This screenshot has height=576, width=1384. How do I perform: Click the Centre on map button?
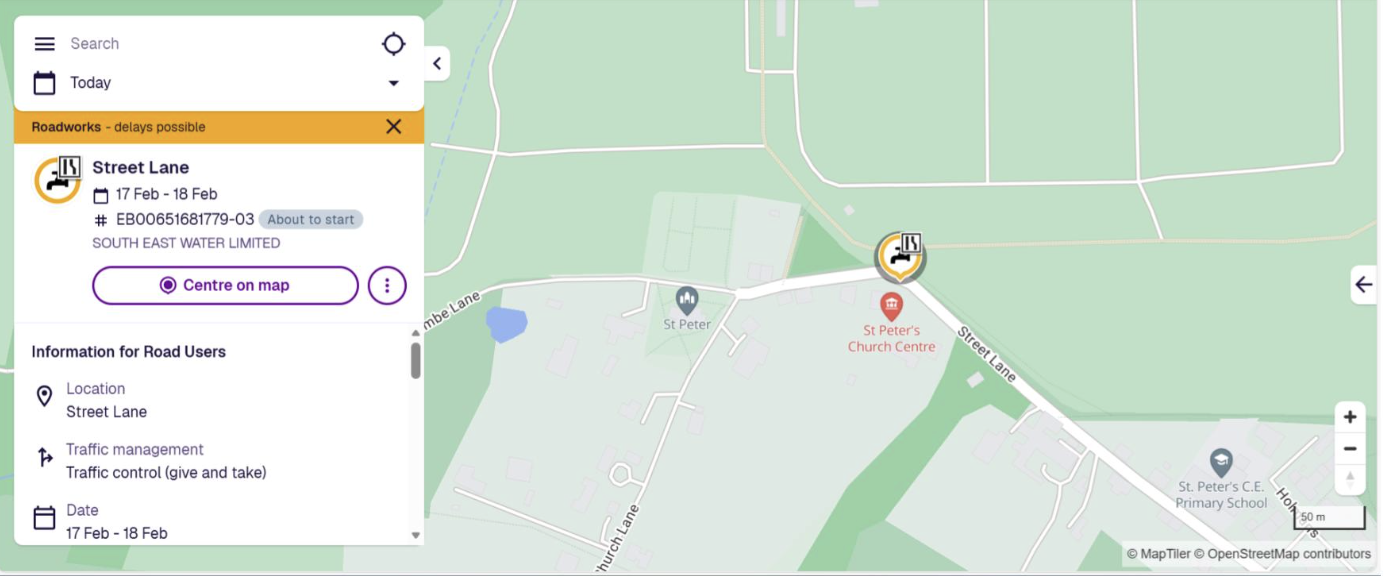225,285
